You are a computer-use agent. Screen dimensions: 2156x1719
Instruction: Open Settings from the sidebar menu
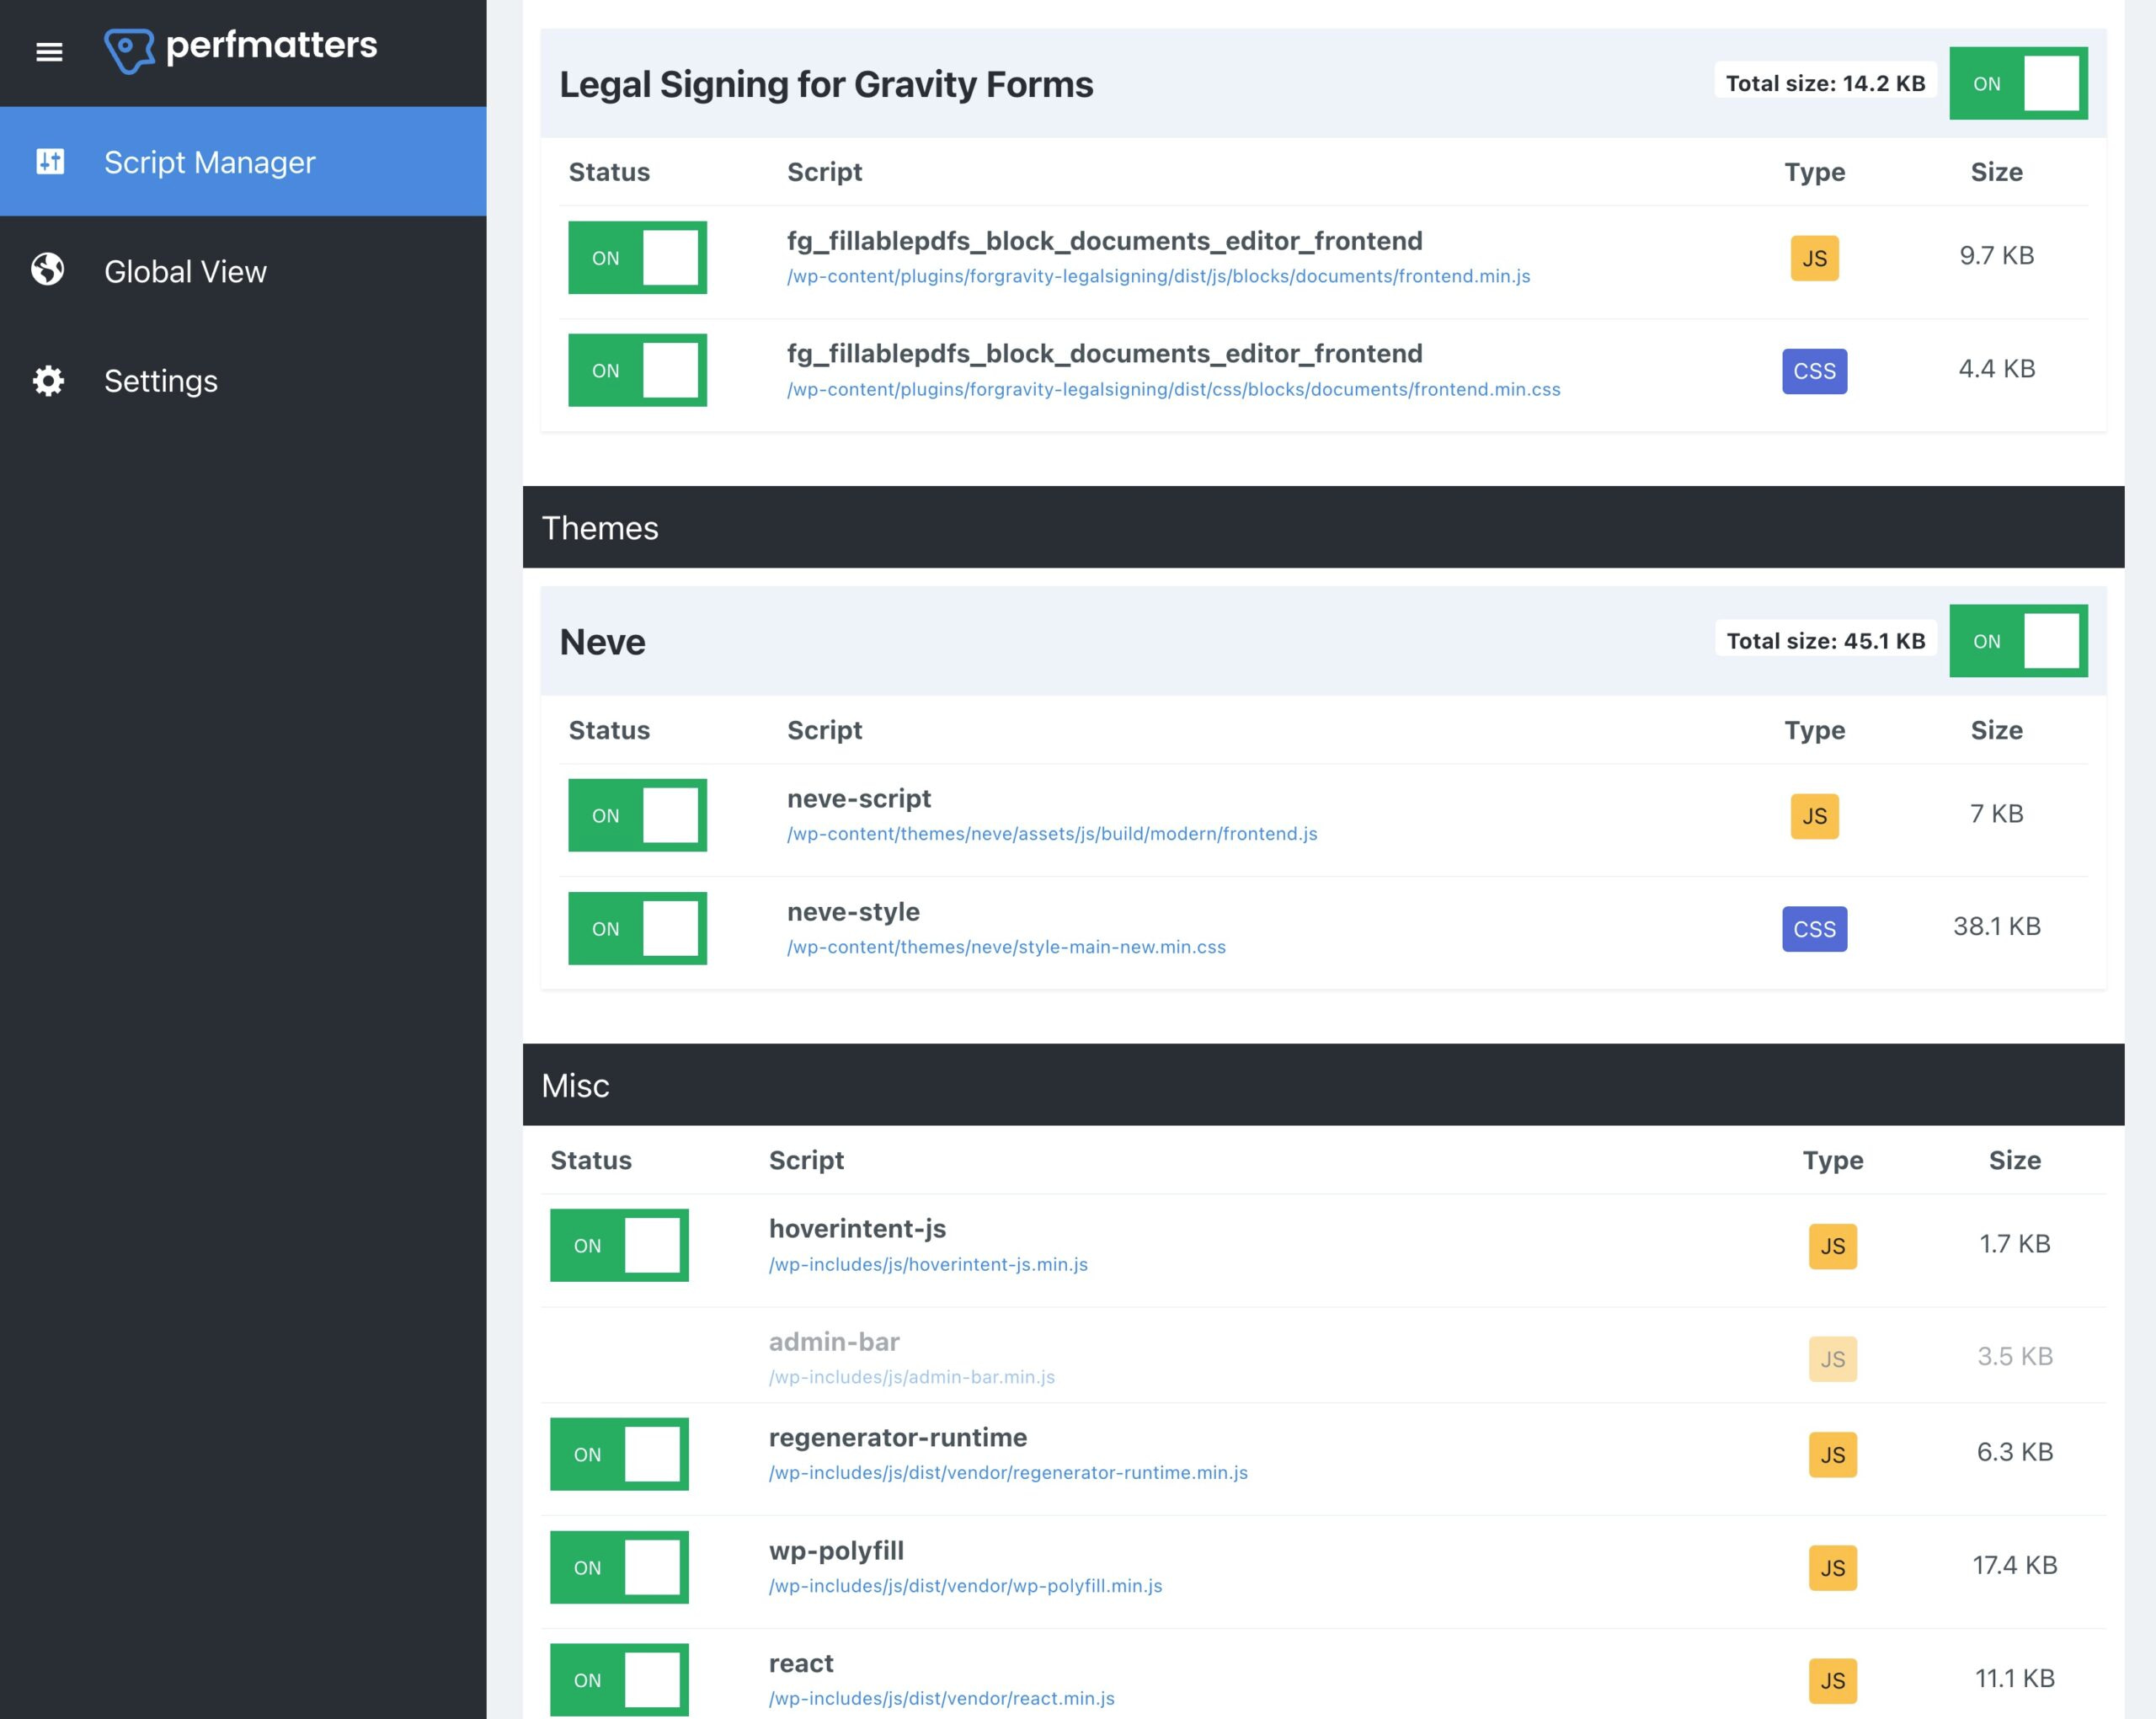[161, 380]
